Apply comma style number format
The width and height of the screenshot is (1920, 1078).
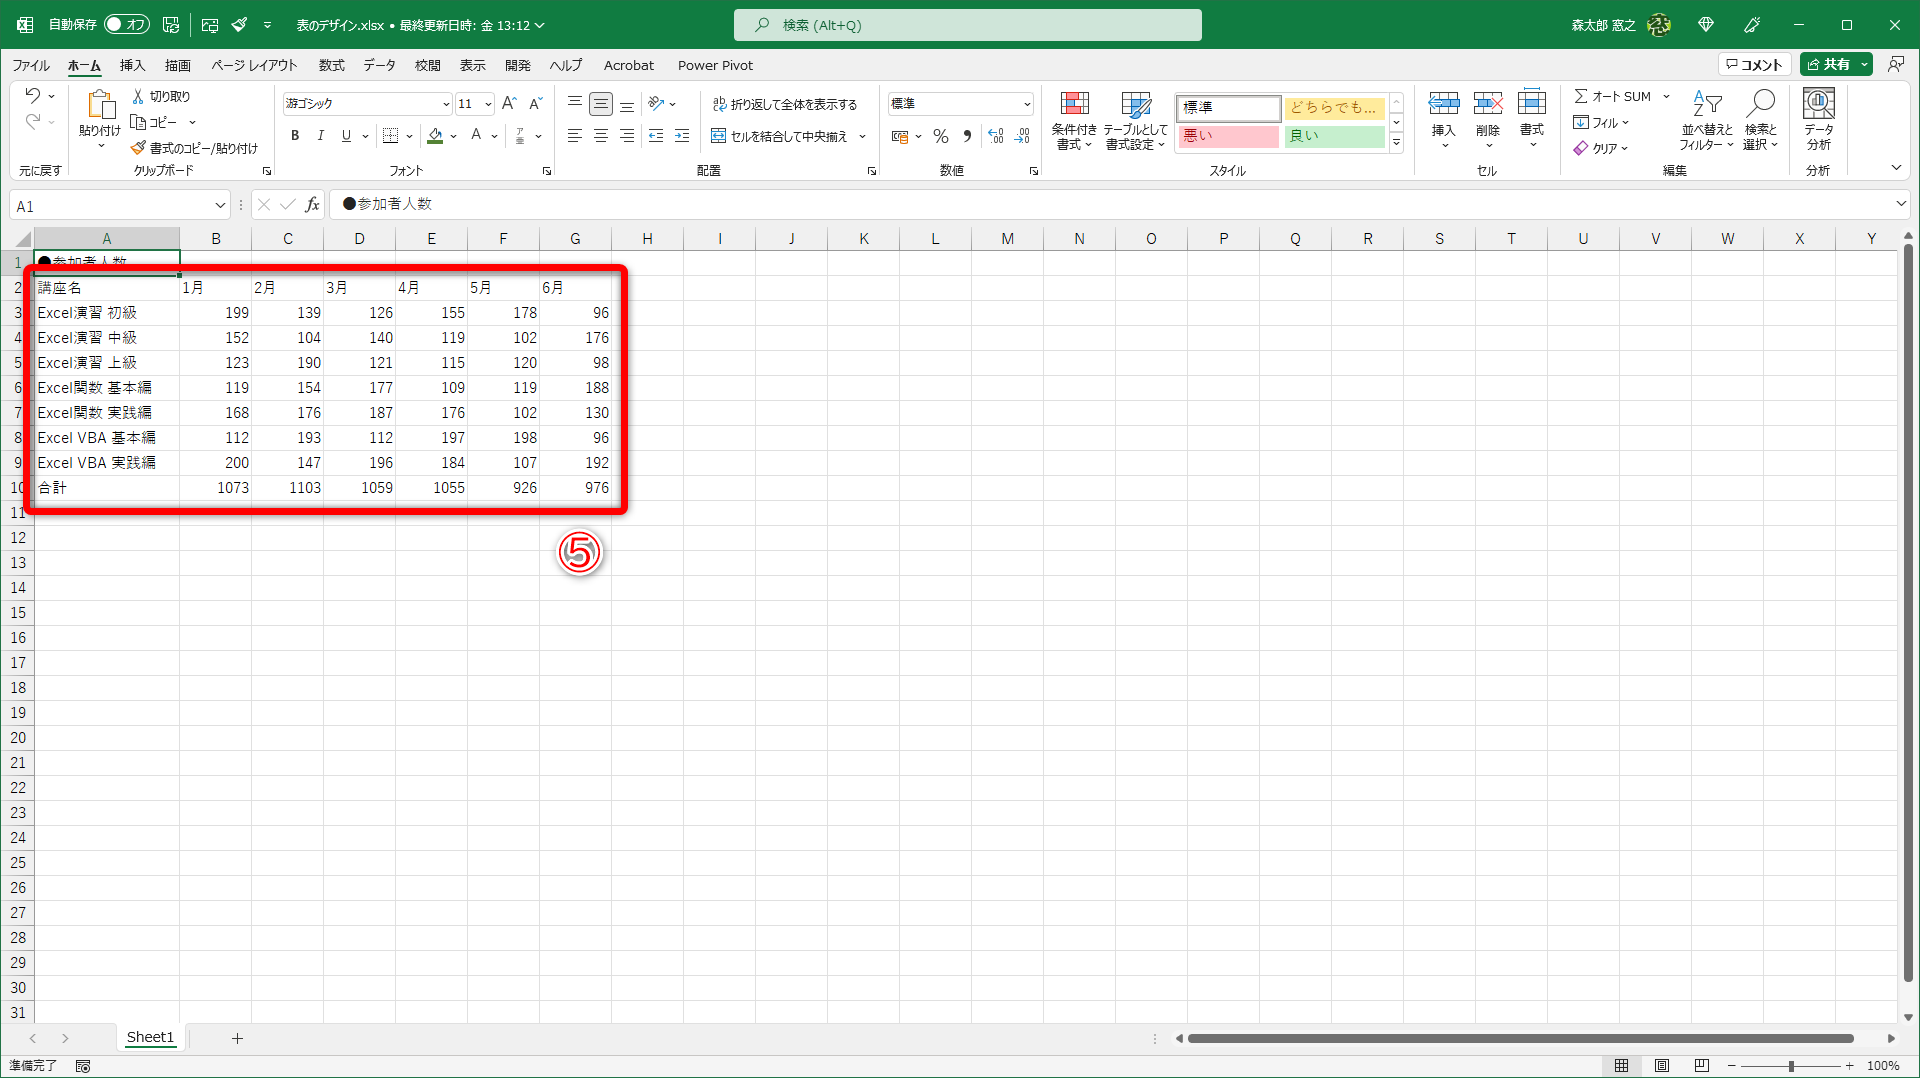[x=967, y=136]
